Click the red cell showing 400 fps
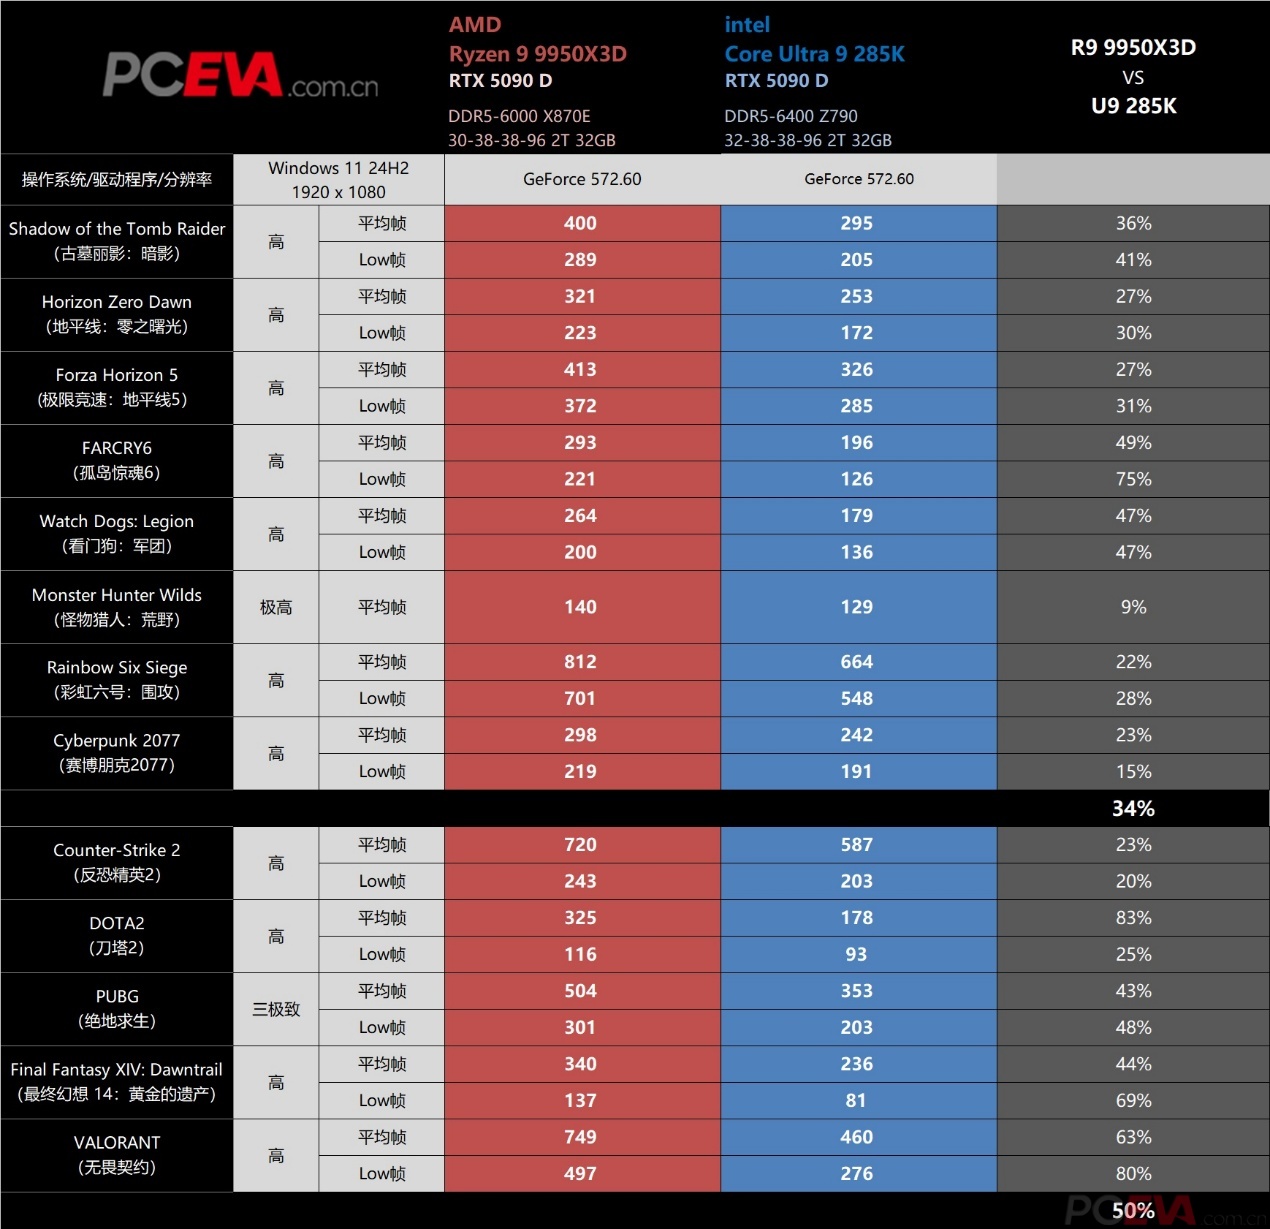Viewport: 1270px width, 1229px height. tap(582, 224)
